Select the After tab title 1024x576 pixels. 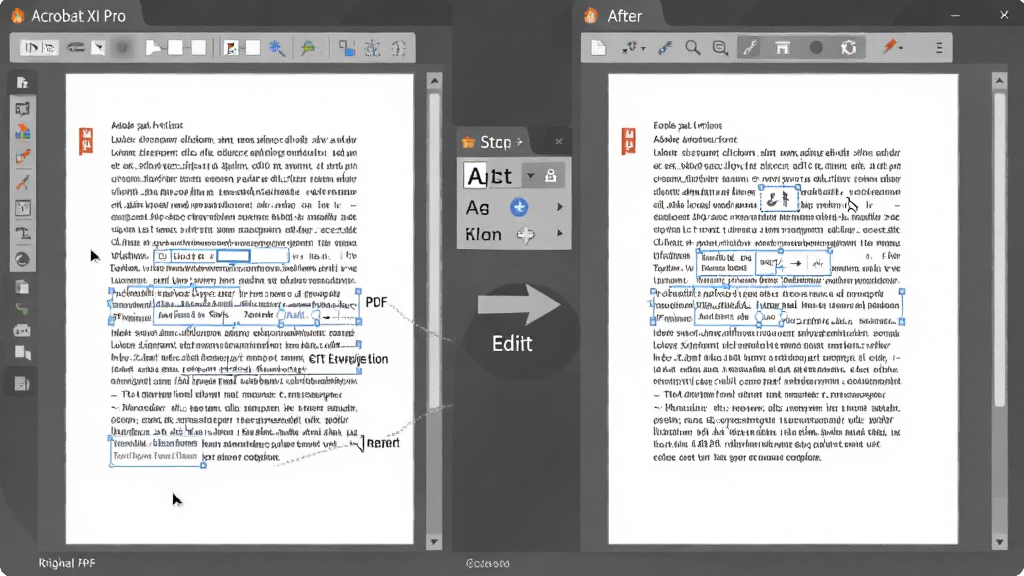624,16
